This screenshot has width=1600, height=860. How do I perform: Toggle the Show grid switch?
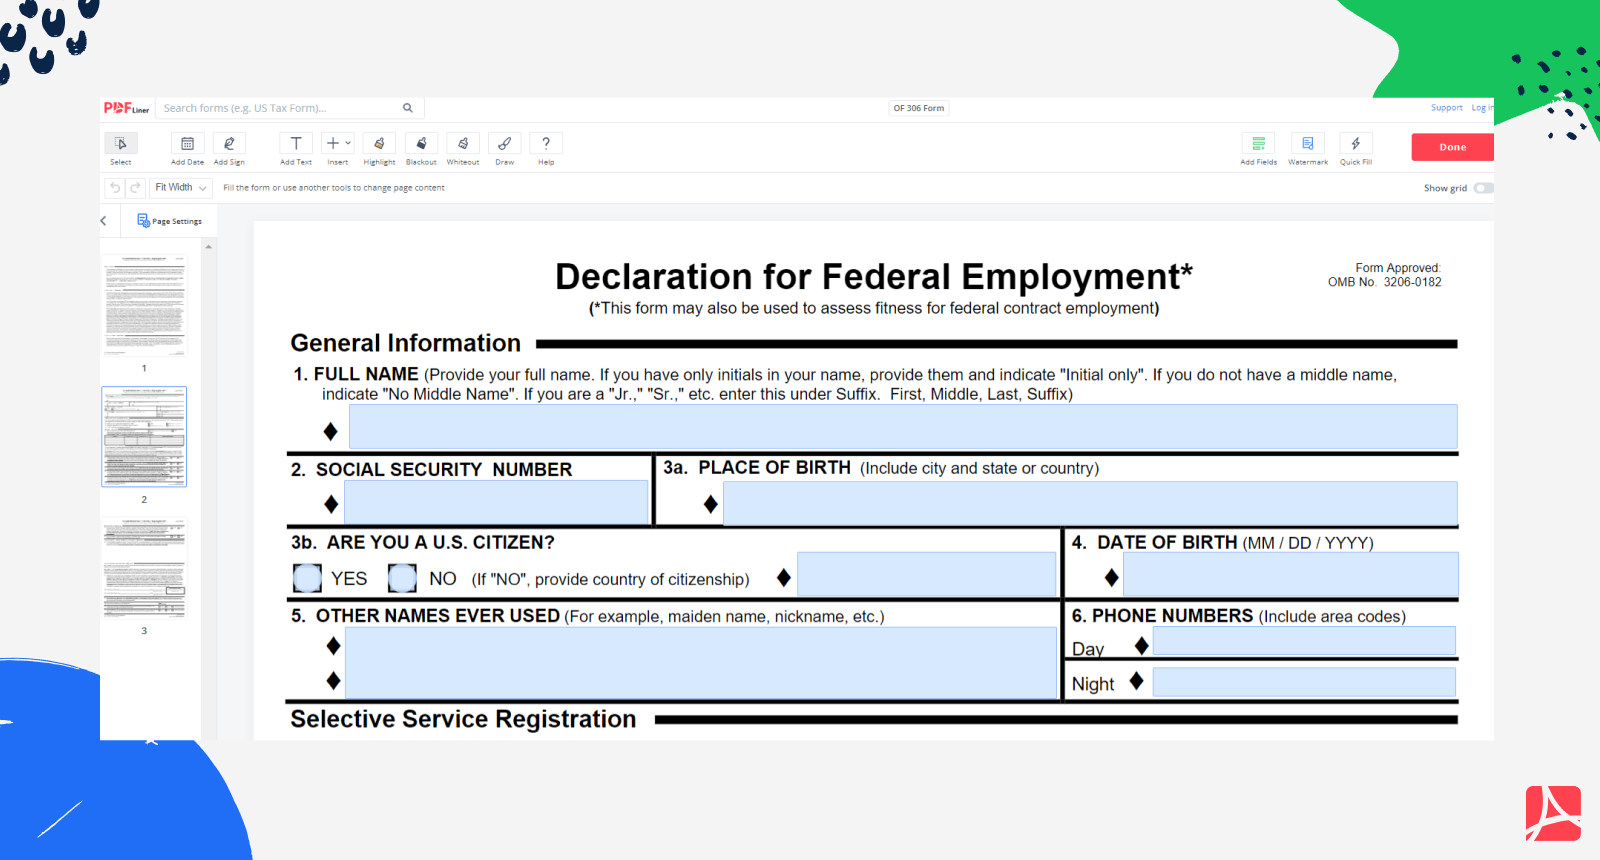(x=1483, y=188)
